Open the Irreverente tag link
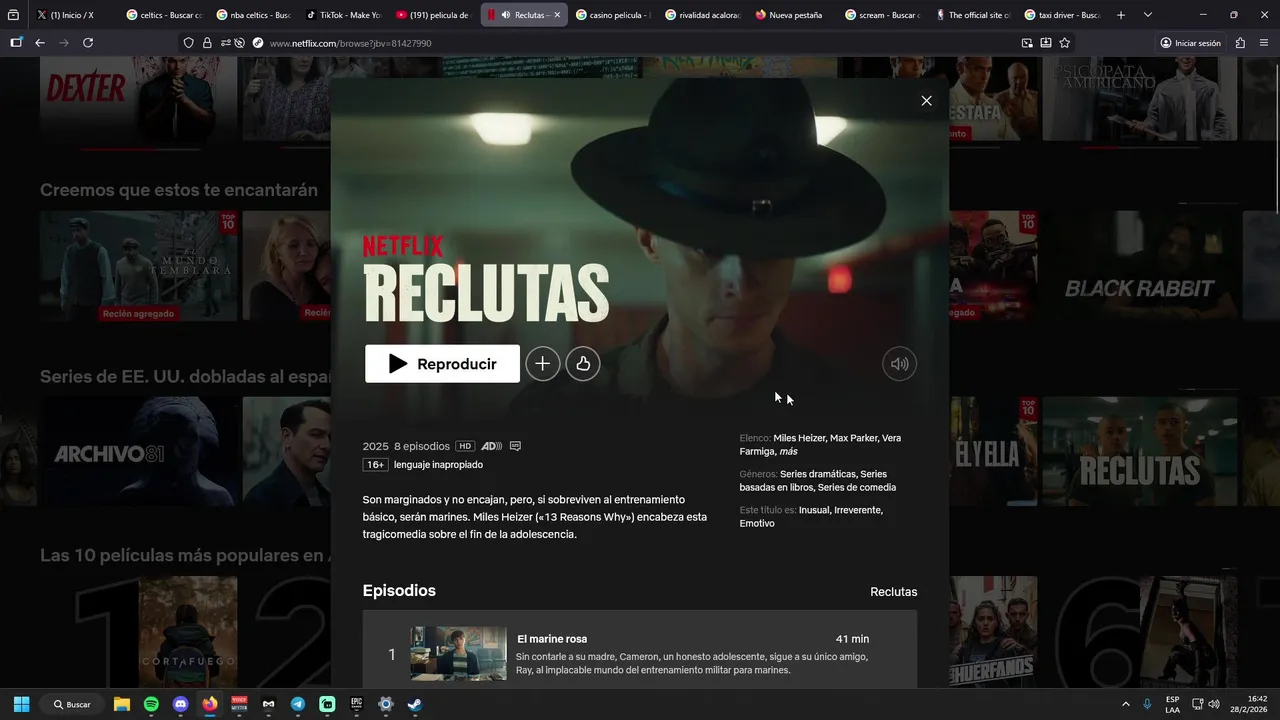1280x720 pixels. coord(858,510)
